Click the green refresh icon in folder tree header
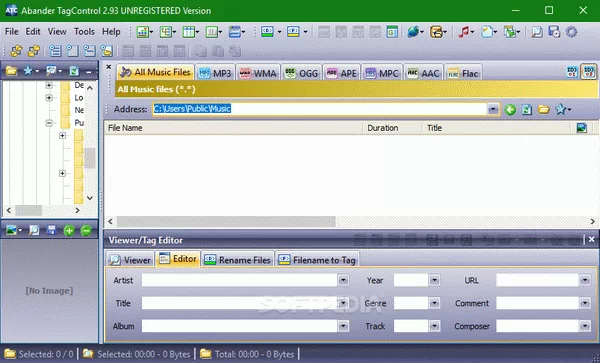Screen dimensions: 600x363 (74, 71)
